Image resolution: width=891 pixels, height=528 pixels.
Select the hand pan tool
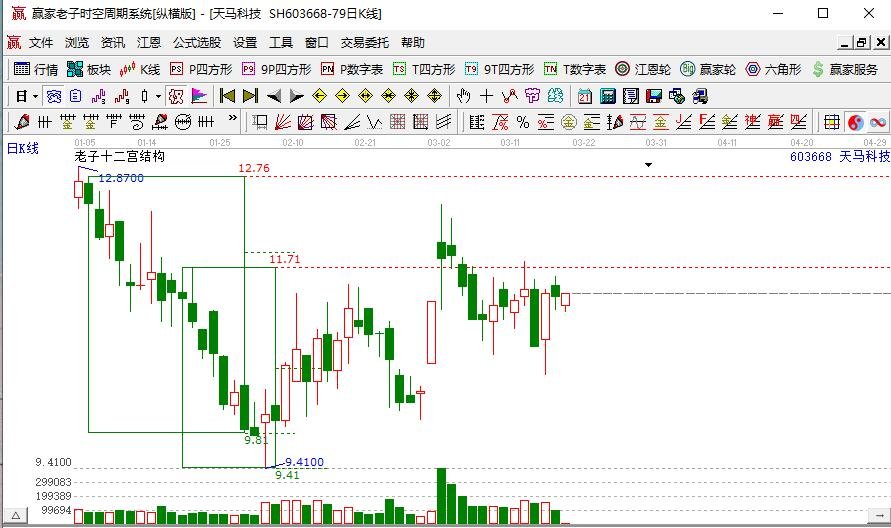click(x=463, y=96)
